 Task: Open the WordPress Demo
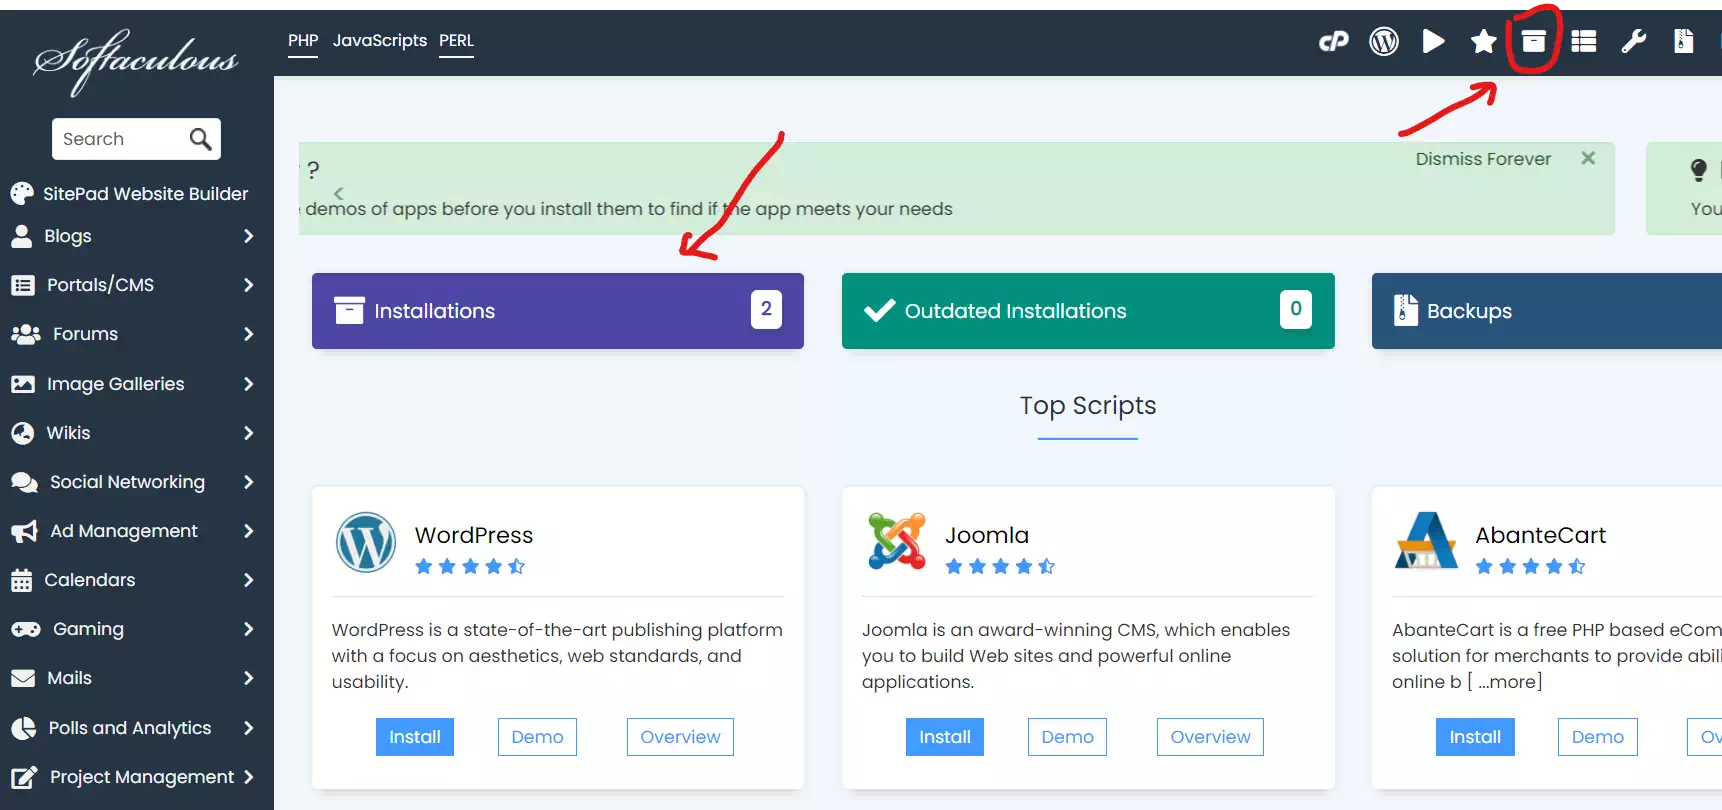click(x=537, y=737)
